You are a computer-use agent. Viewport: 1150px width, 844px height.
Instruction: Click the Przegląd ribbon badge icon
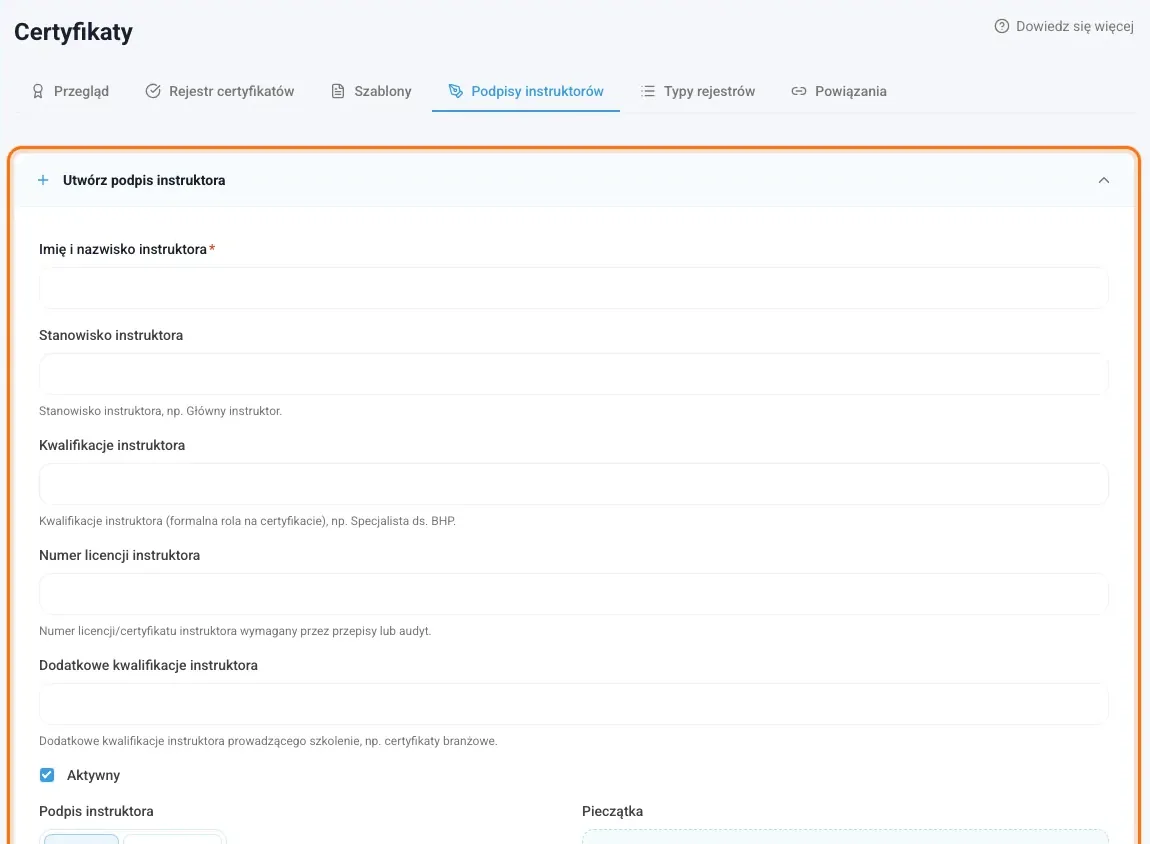tap(37, 91)
